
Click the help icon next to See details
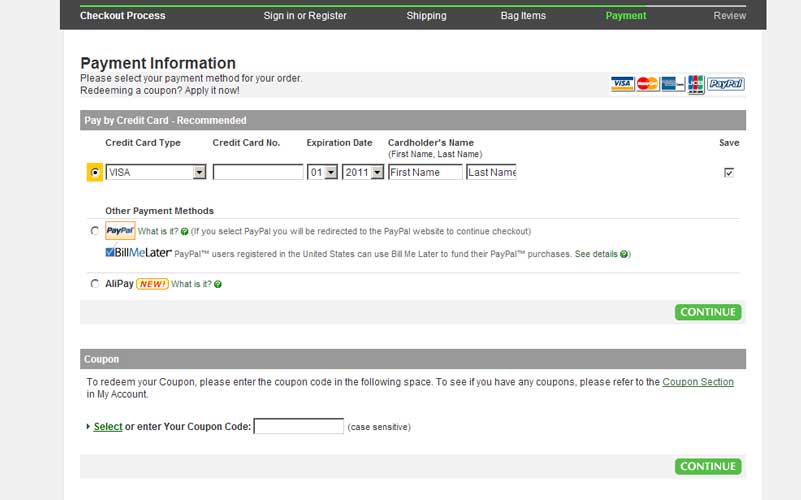coord(625,254)
